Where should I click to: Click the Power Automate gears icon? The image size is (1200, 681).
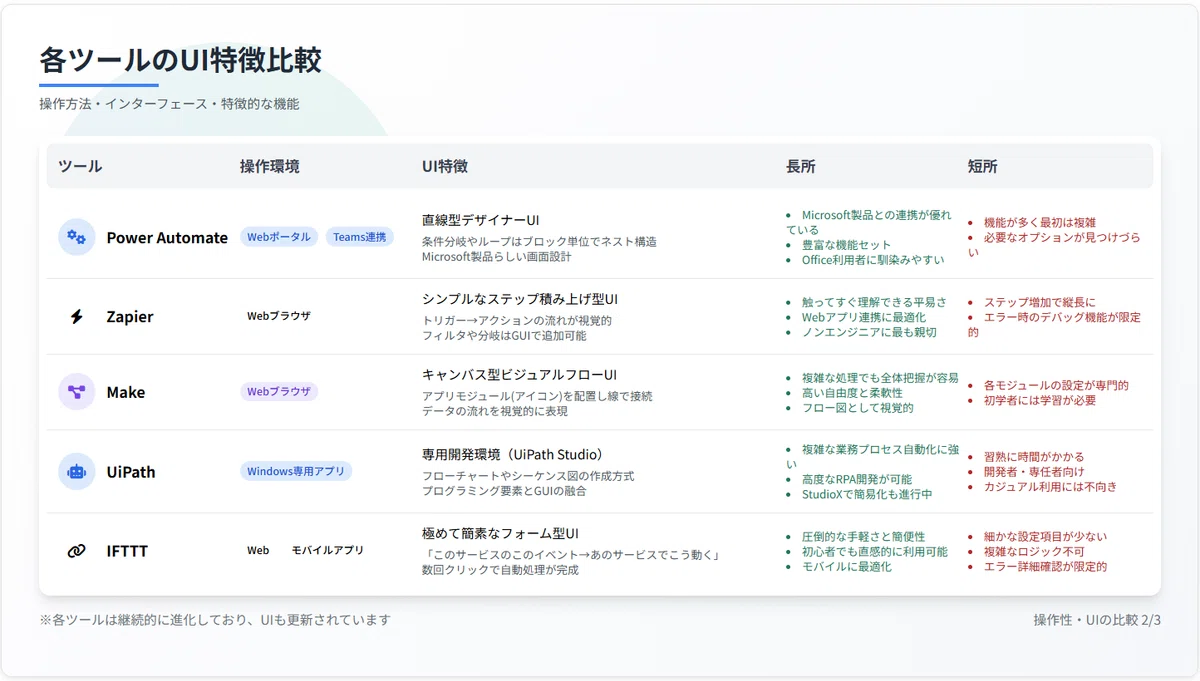[76, 237]
